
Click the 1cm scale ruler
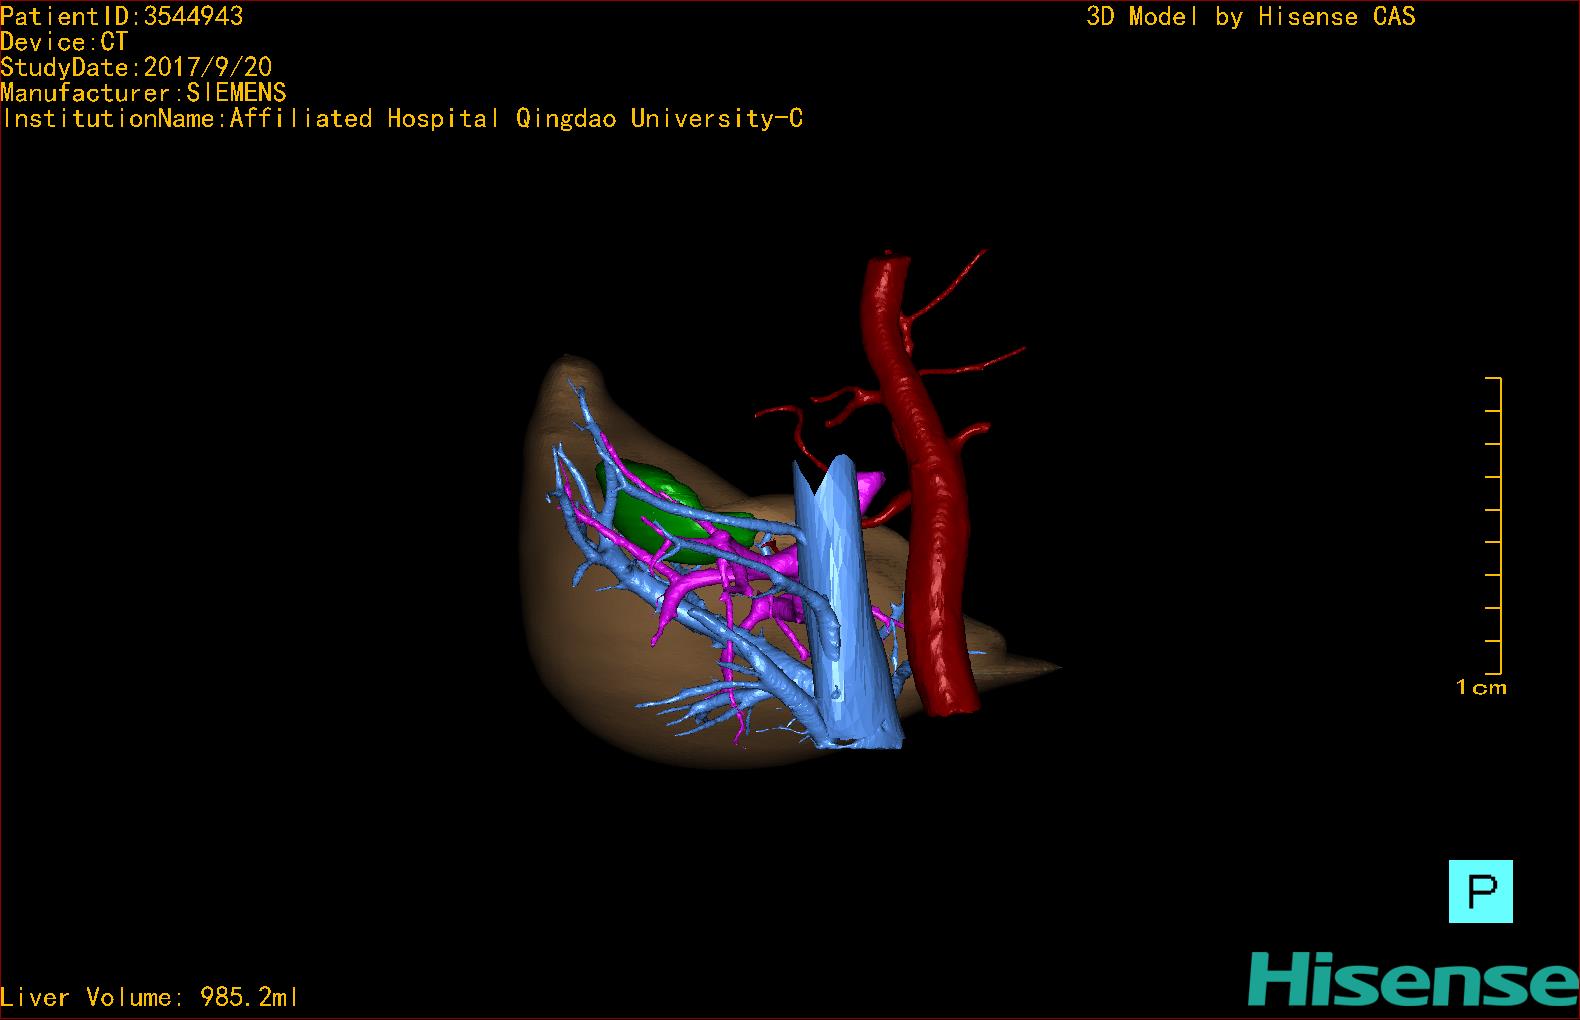[x=1493, y=526]
